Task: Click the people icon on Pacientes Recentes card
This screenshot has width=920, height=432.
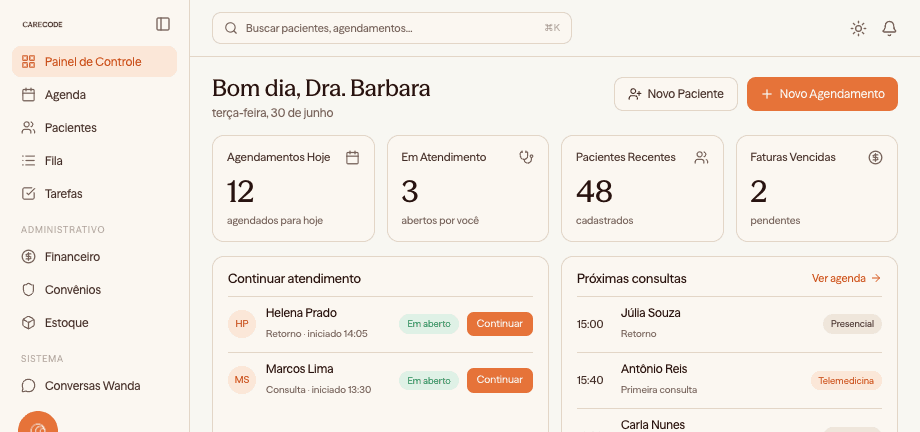Action: (701, 157)
